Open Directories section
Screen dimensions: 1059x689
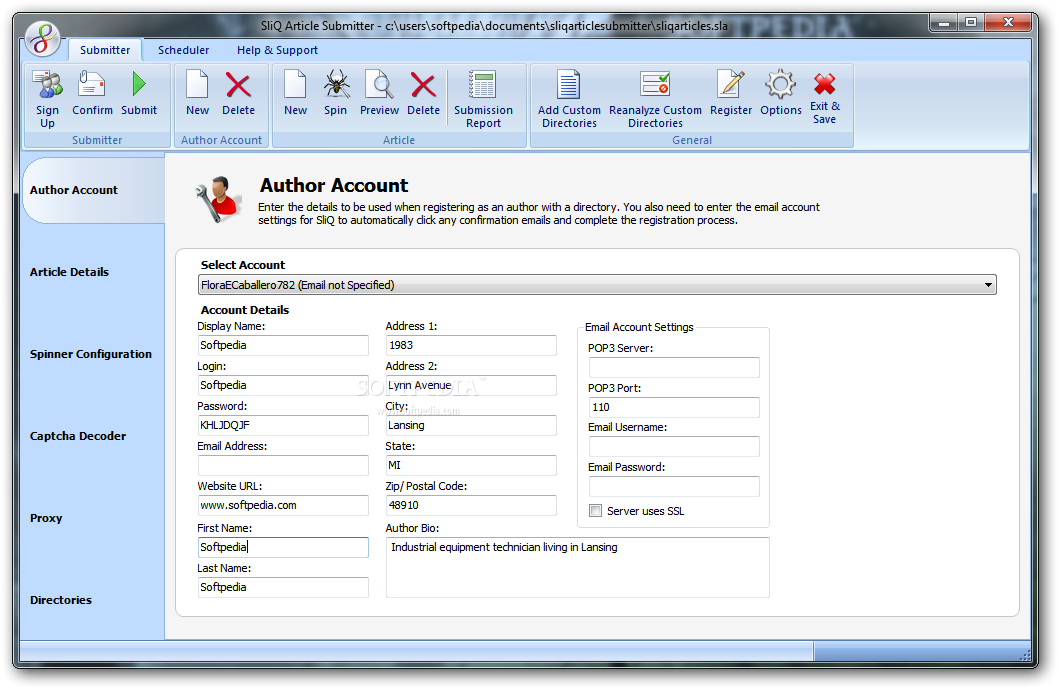pos(61,600)
